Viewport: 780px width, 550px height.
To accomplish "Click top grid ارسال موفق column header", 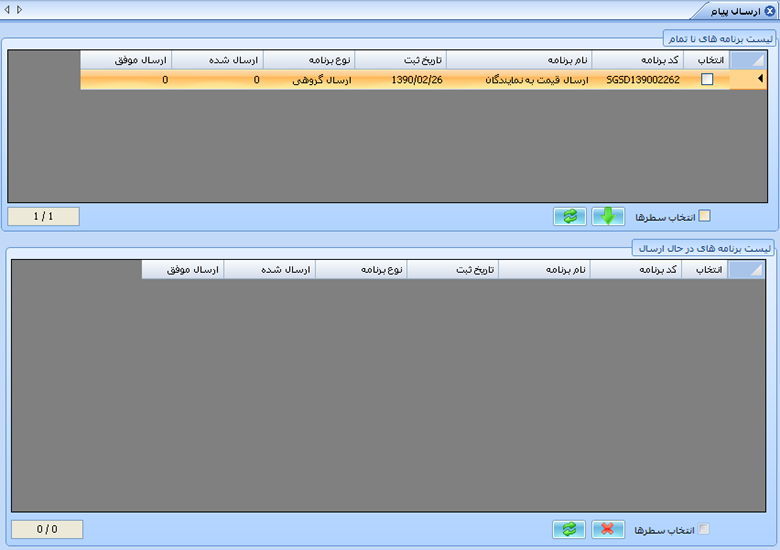I will tap(126, 60).
